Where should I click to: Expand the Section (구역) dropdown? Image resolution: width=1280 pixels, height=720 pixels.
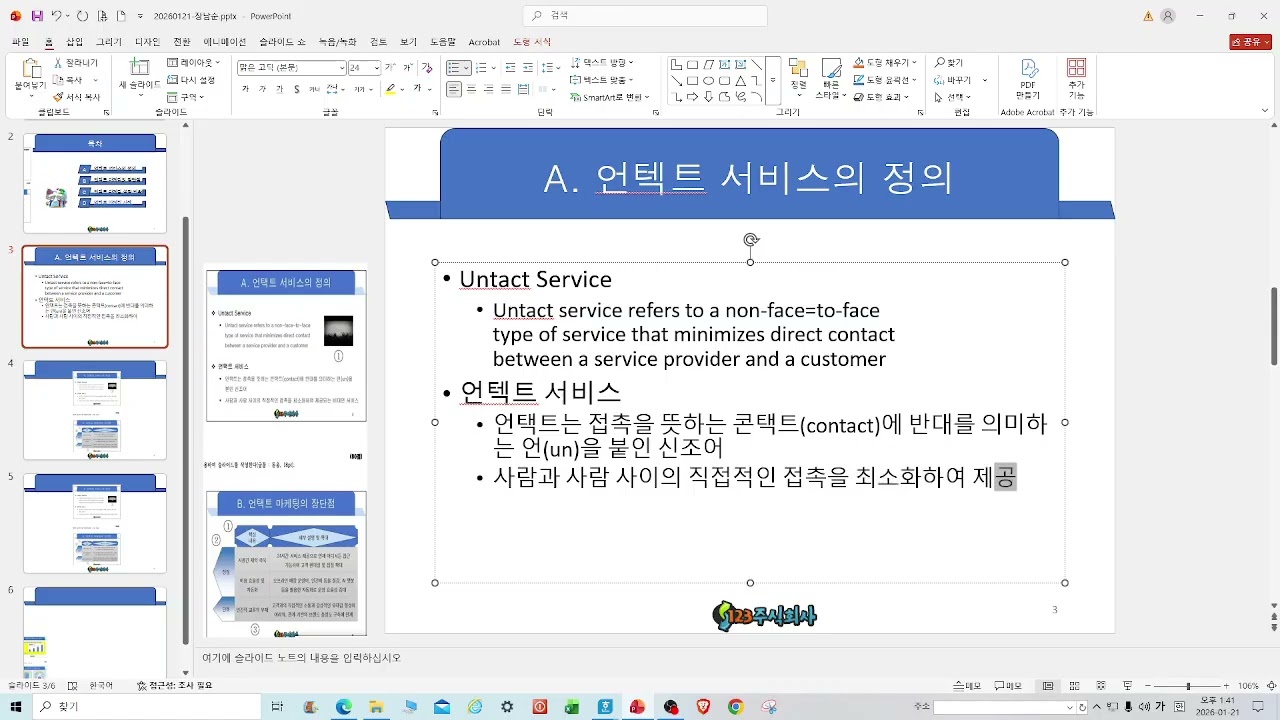(188, 97)
